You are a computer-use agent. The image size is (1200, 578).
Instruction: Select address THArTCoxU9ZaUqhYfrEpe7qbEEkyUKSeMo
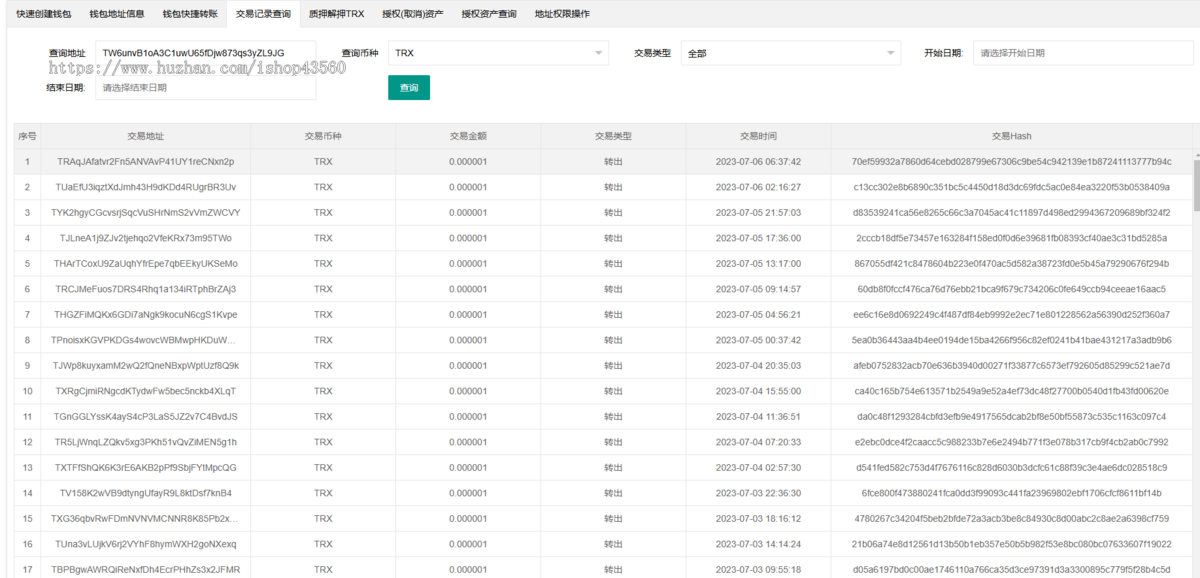(146, 263)
